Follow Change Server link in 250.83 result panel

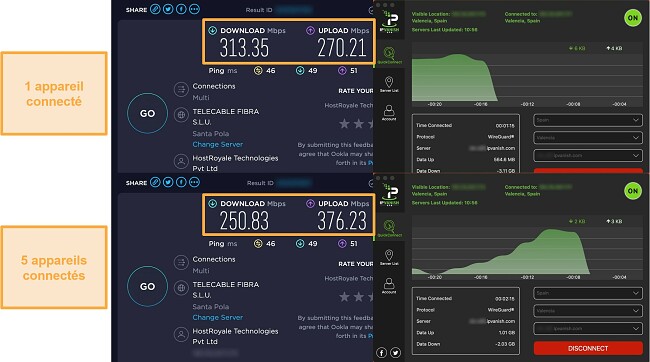218,317
